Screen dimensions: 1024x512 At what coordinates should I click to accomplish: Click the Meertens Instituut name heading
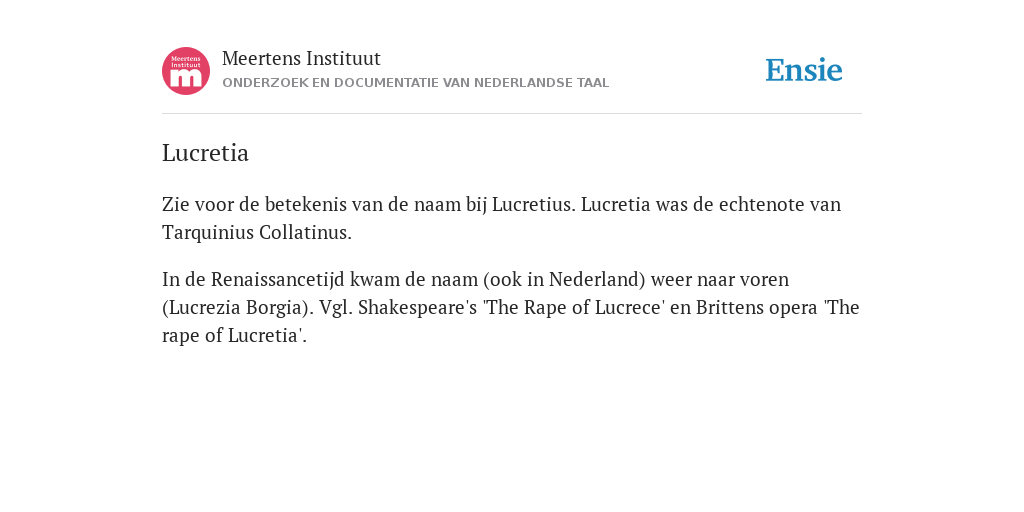(301, 58)
